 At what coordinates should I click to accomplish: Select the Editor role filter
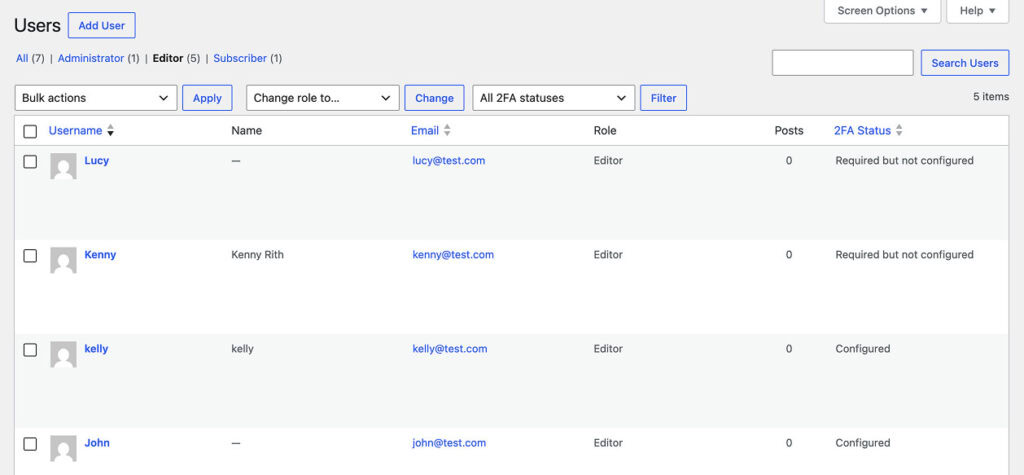[168, 58]
